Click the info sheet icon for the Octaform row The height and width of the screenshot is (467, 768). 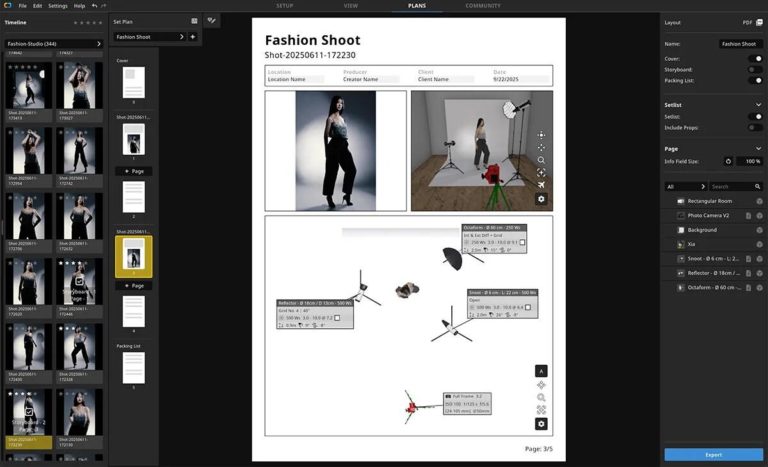tap(748, 288)
